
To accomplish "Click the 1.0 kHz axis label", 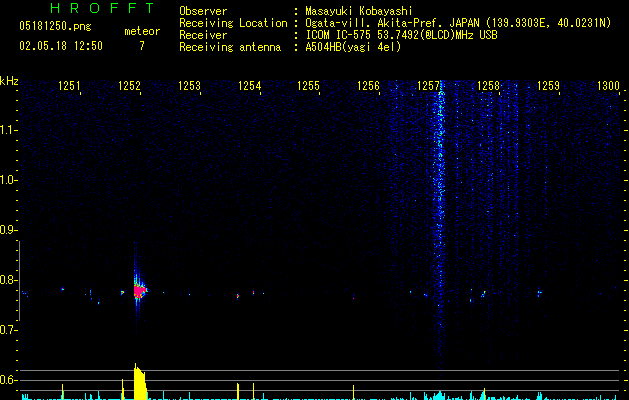I will (x=8, y=180).
